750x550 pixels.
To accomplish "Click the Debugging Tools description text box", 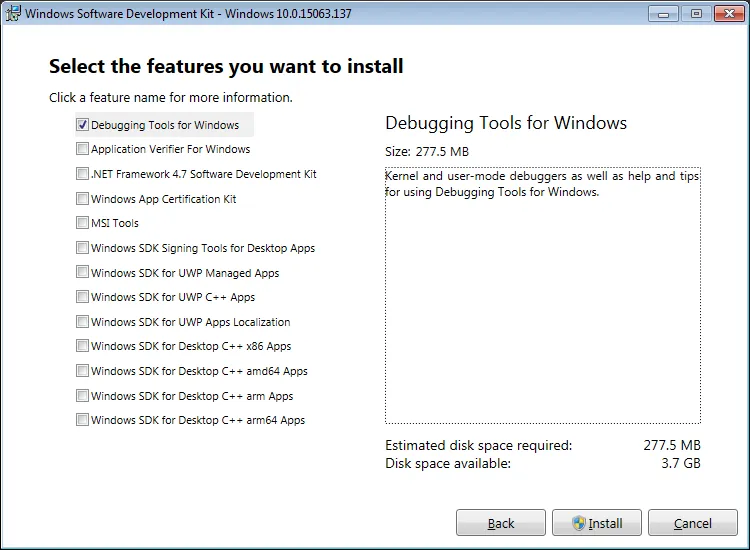I will tap(543, 295).
